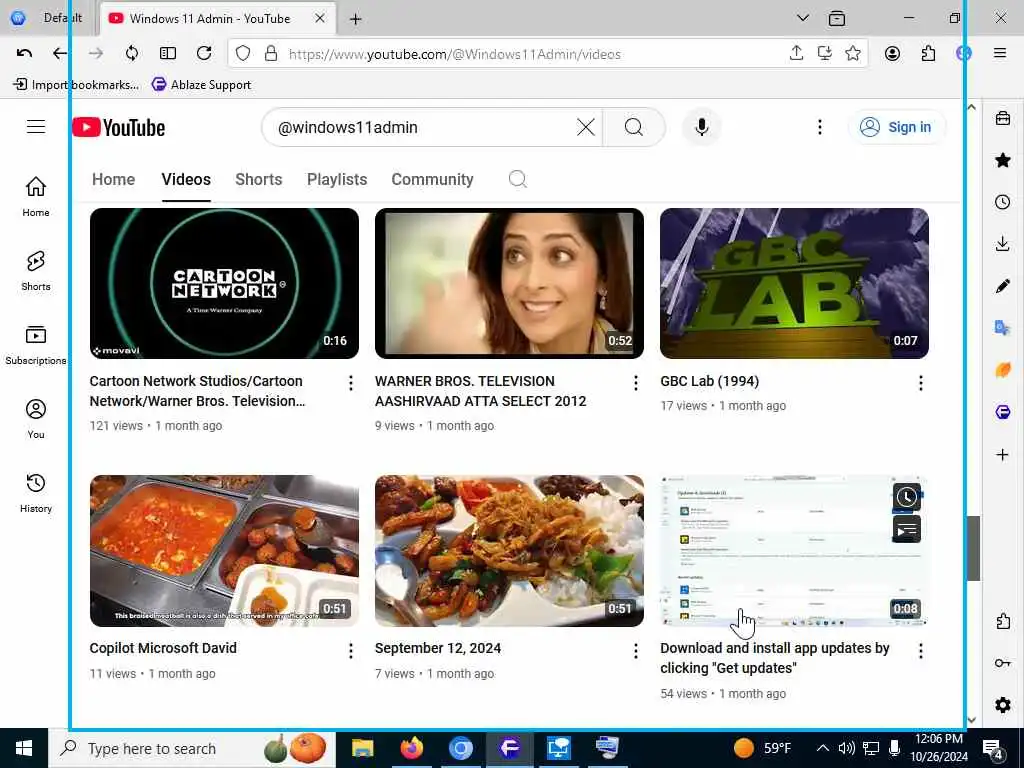Open Ablaze Support bookmark

pyautogui.click(x=201, y=84)
